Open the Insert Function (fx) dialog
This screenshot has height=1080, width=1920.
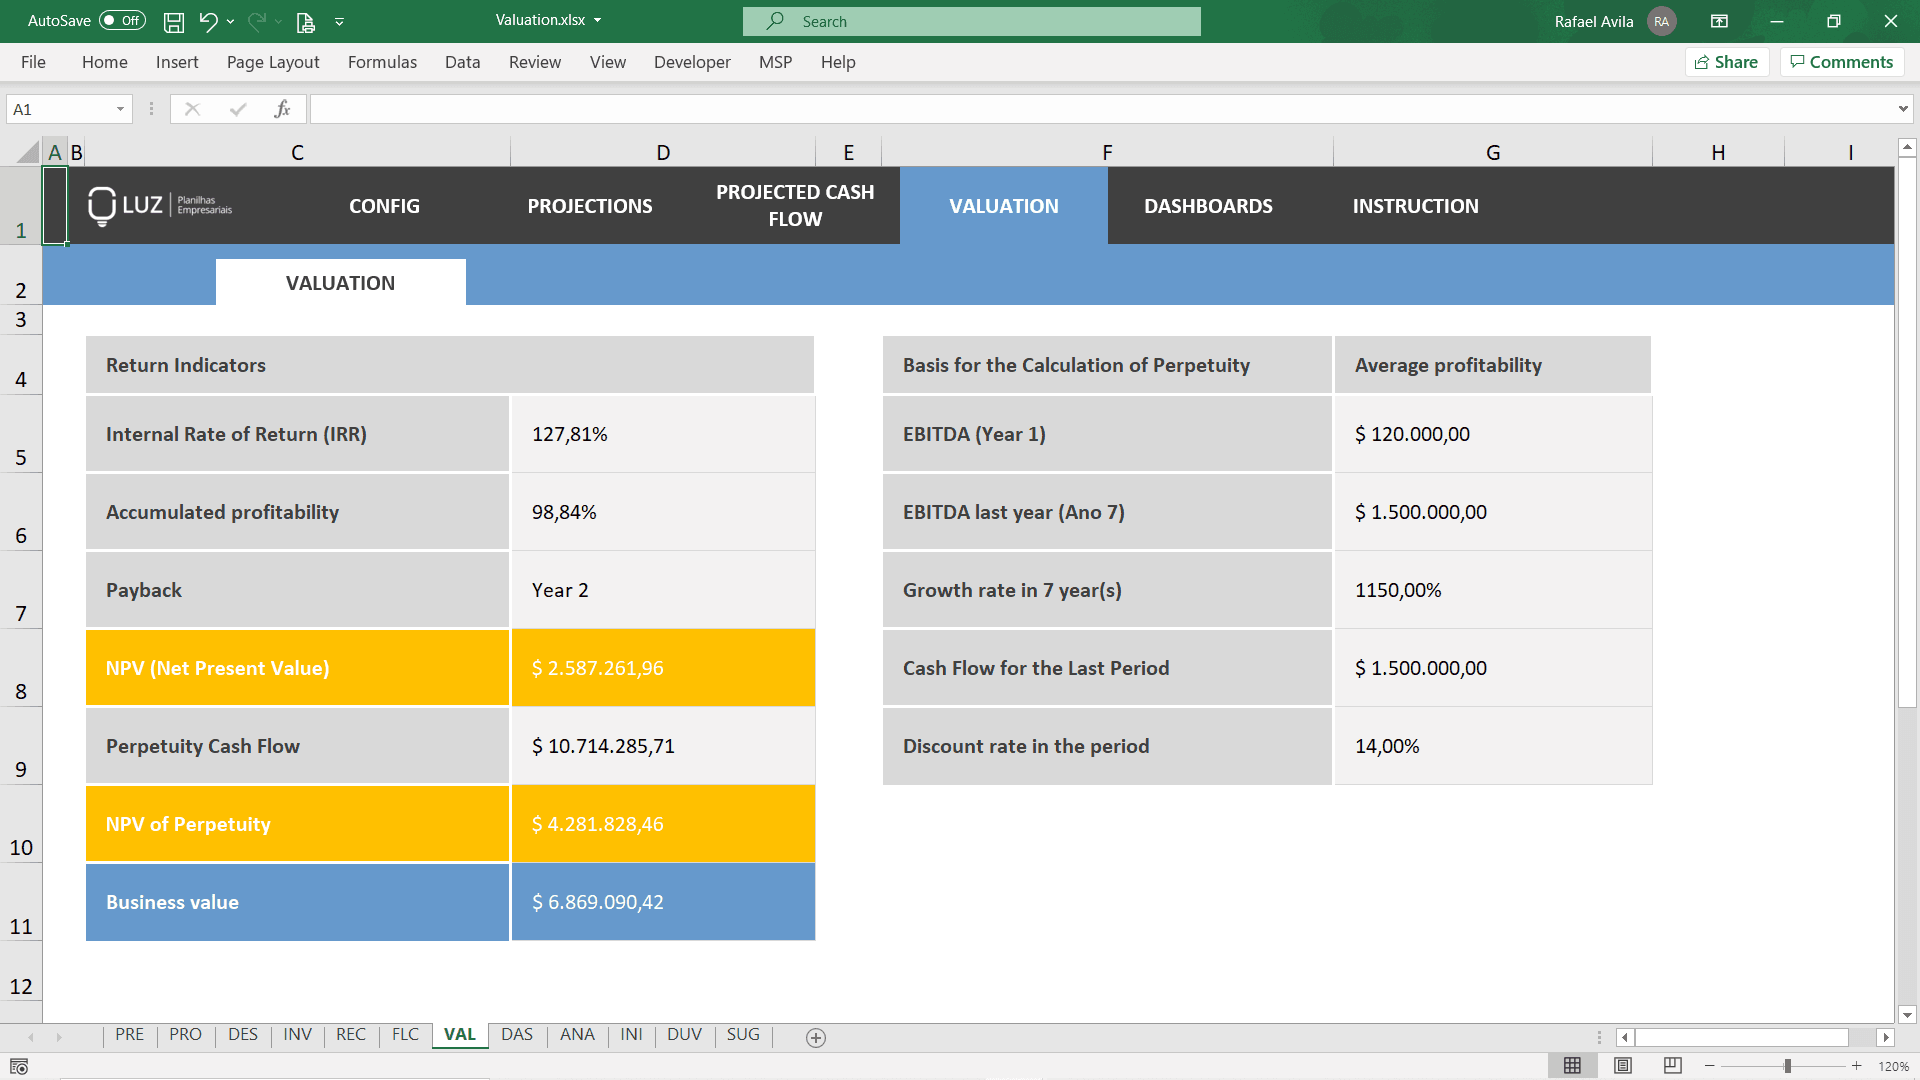(283, 108)
